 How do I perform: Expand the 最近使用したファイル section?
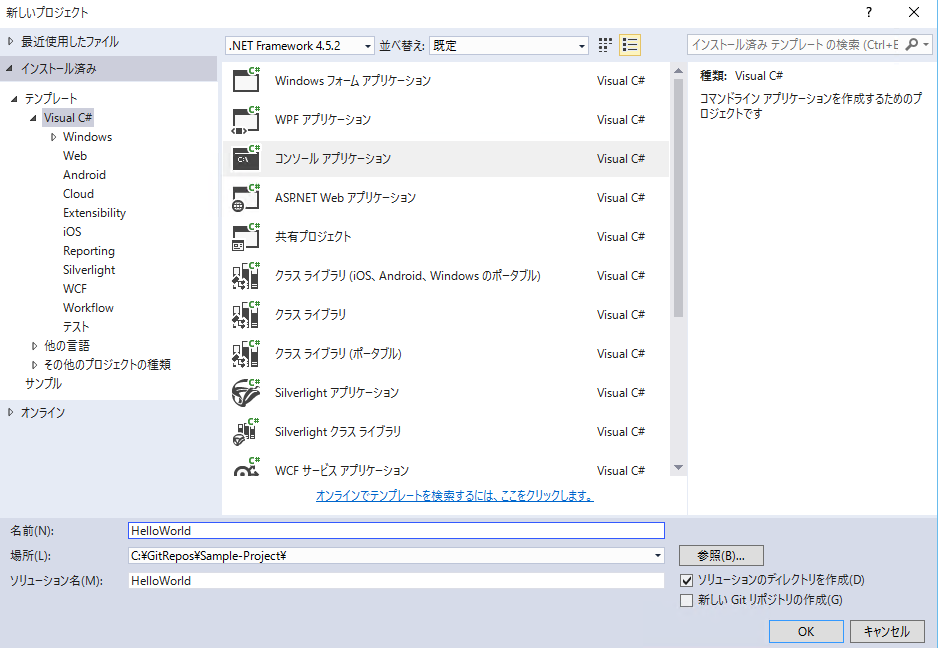click(10, 42)
